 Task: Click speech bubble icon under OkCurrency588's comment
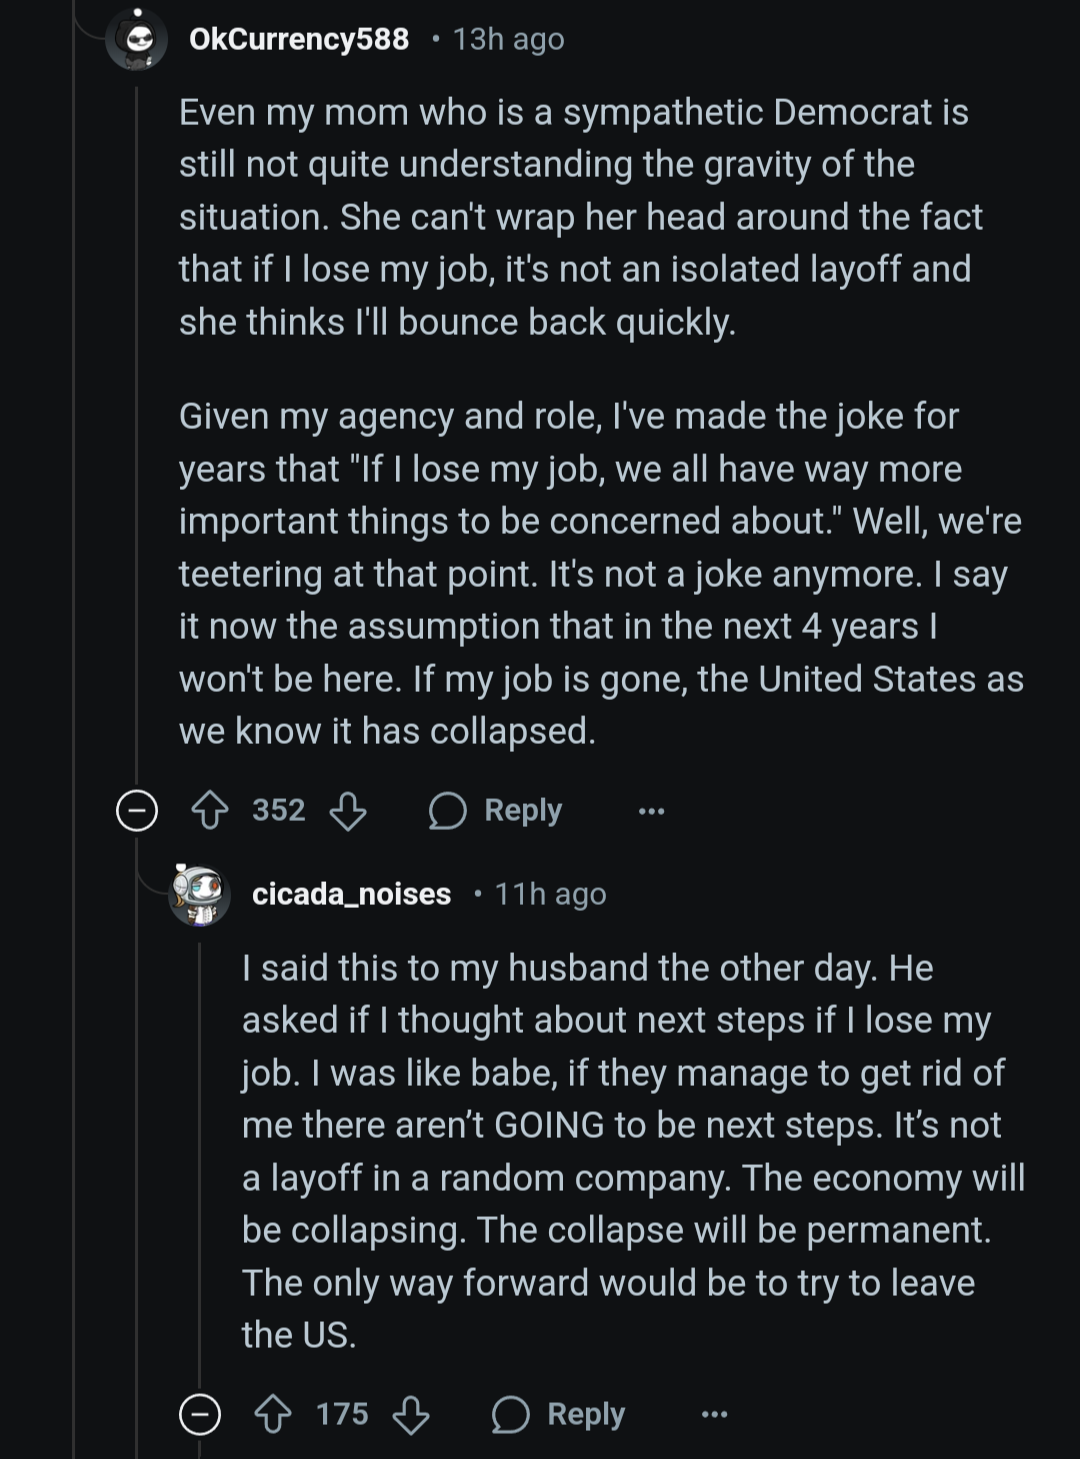pos(448,810)
